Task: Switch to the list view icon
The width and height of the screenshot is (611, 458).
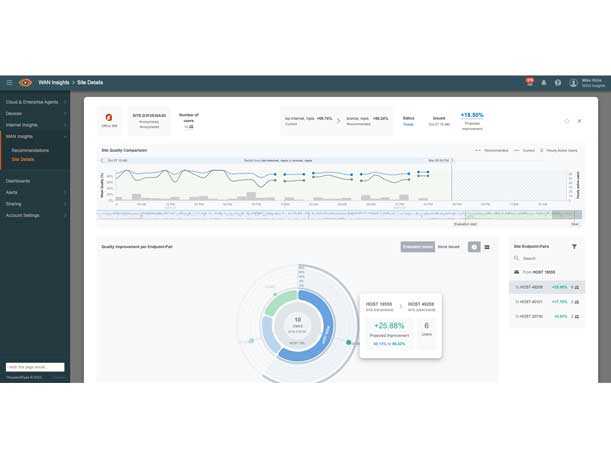Action: [487, 247]
